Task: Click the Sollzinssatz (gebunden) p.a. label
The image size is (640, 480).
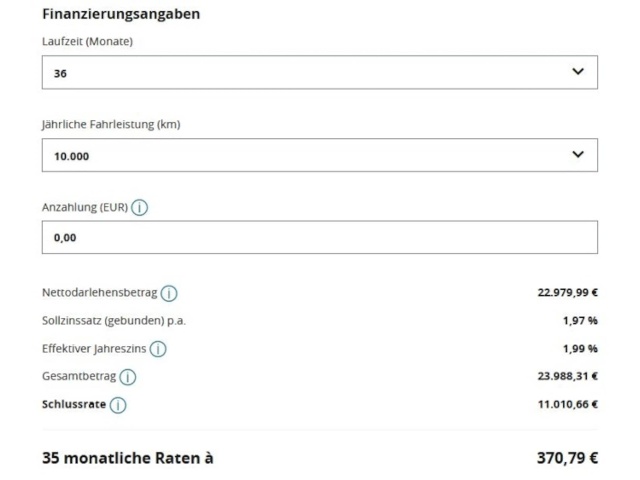Action: 114,321
